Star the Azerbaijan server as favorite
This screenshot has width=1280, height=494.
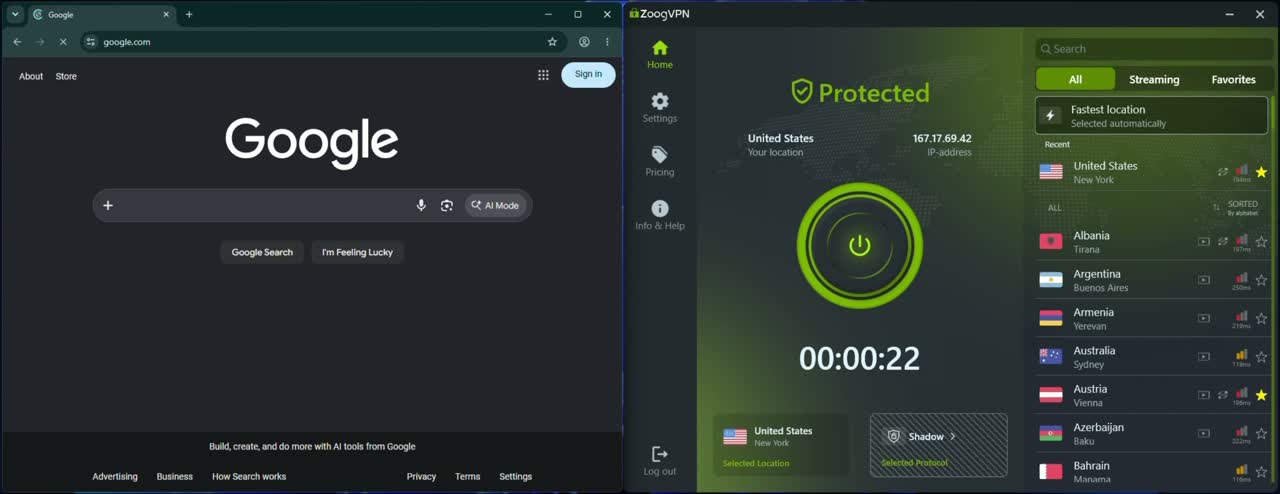click(1261, 433)
